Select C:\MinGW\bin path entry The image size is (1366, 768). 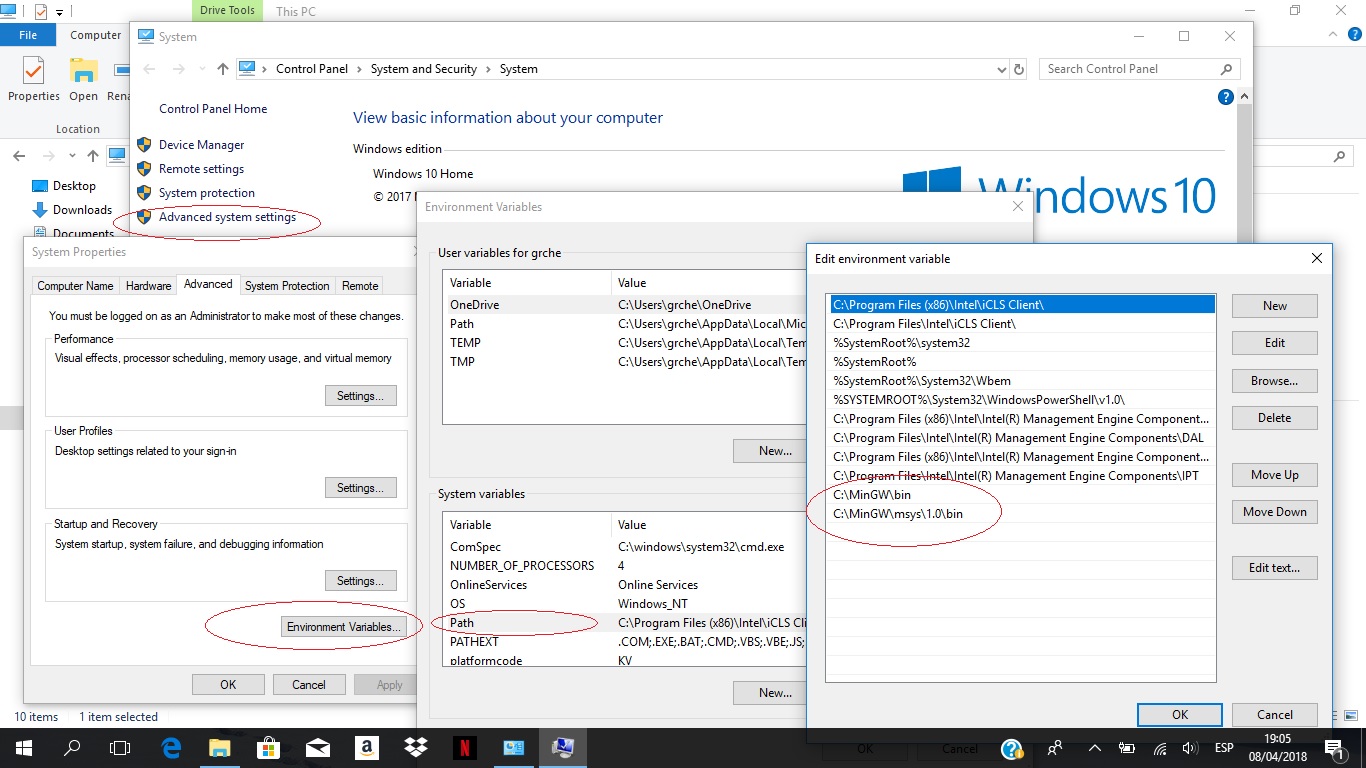(1021, 495)
